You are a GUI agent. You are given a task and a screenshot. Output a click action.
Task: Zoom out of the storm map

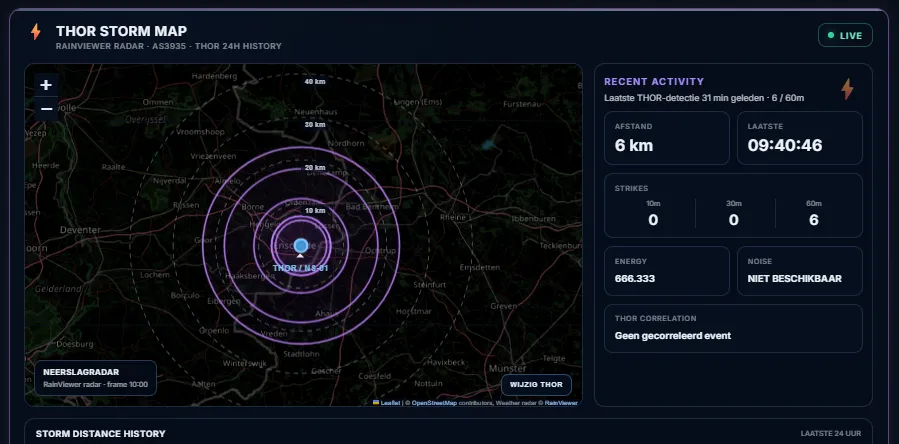[46, 108]
